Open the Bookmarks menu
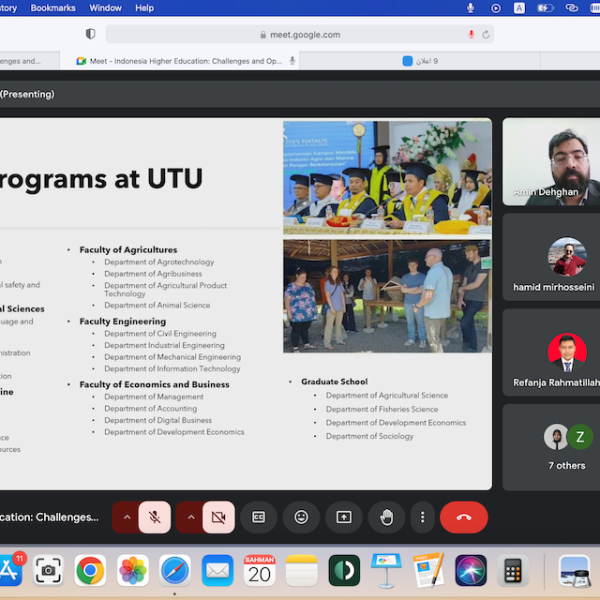This screenshot has width=600, height=600. [x=53, y=8]
